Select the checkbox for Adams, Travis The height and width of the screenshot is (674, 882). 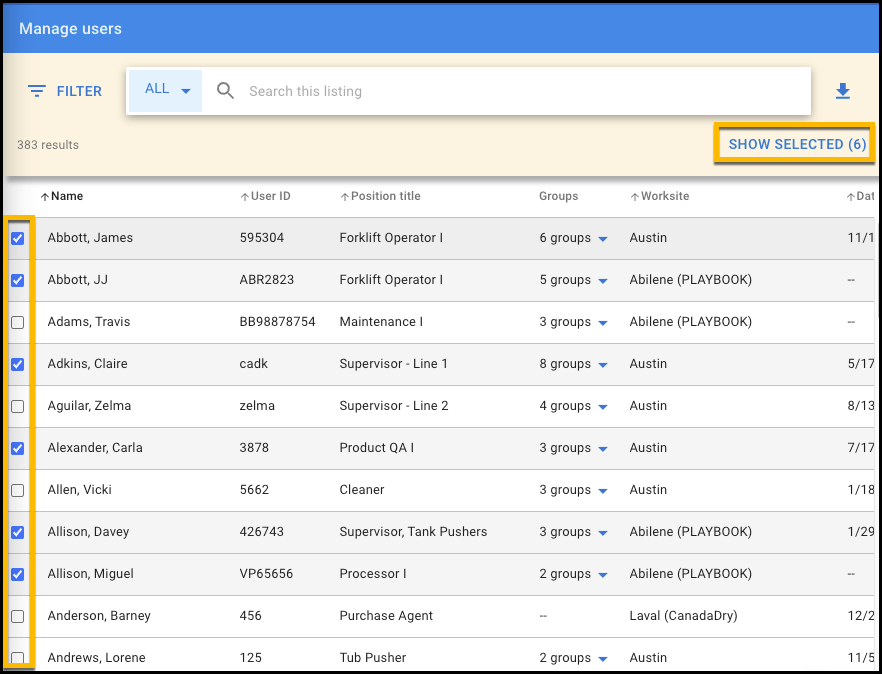point(17,322)
